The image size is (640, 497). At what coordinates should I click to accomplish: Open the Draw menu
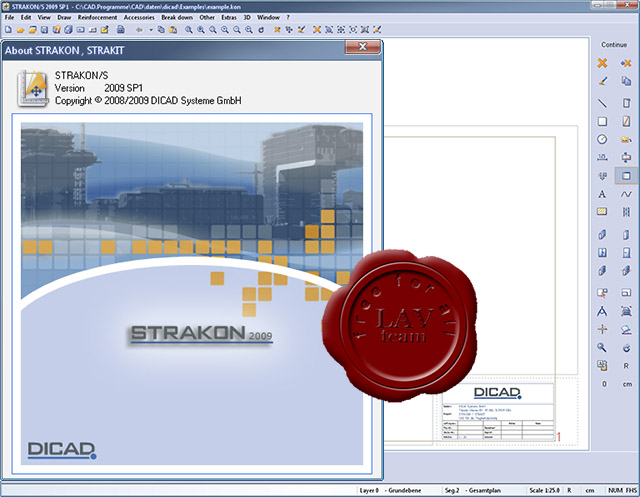click(64, 18)
